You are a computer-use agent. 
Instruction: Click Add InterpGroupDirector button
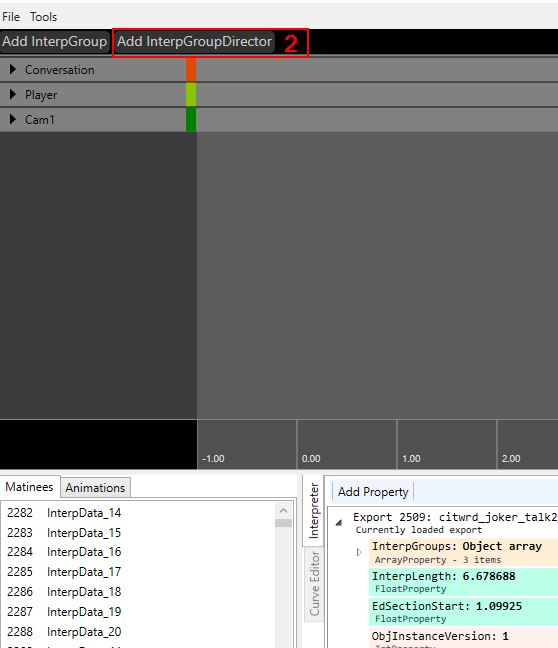click(194, 42)
